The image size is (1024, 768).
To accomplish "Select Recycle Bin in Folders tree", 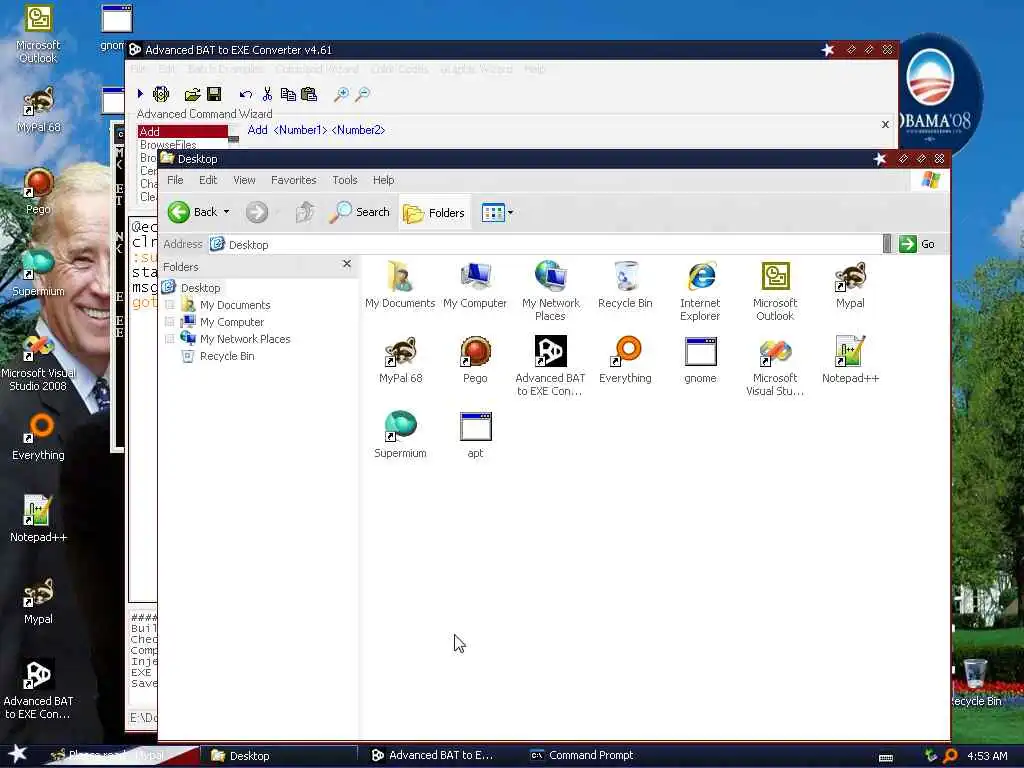I will [x=227, y=356].
